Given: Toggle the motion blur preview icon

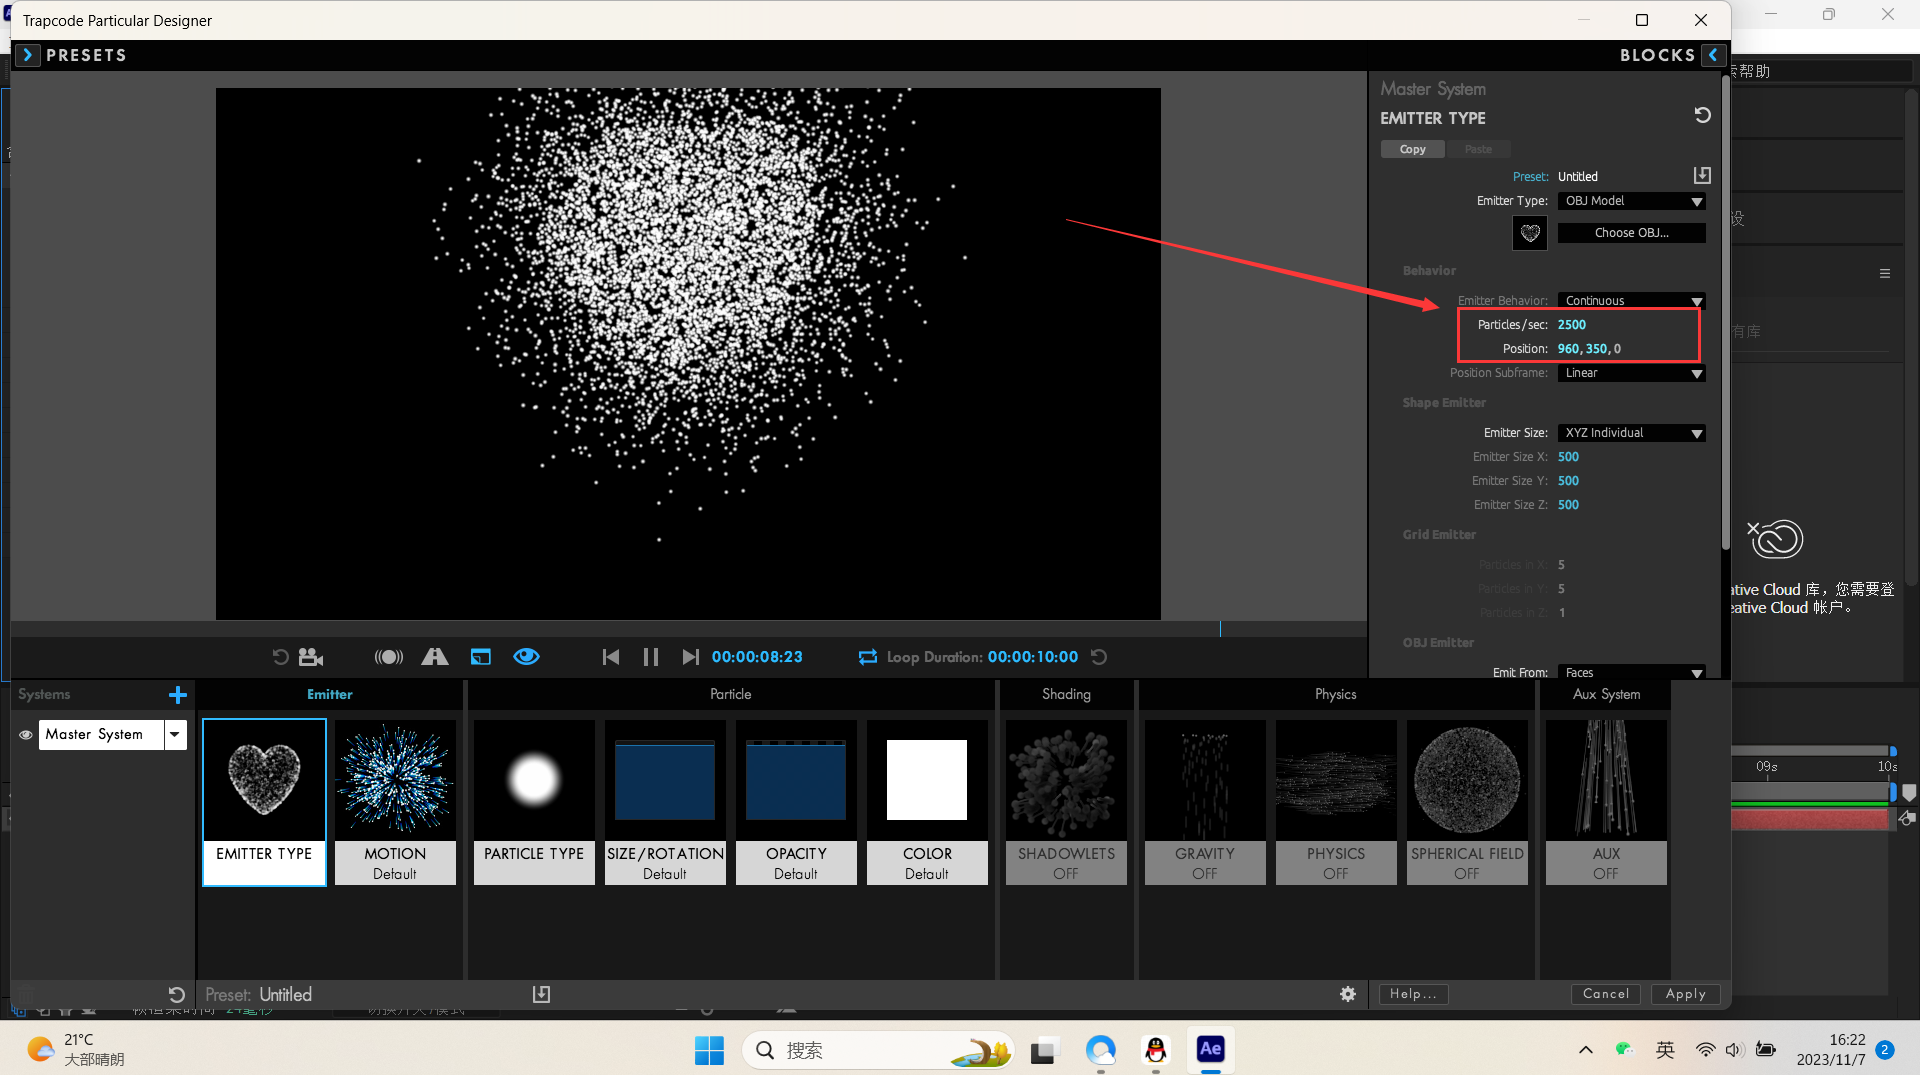Looking at the screenshot, I should coord(388,657).
